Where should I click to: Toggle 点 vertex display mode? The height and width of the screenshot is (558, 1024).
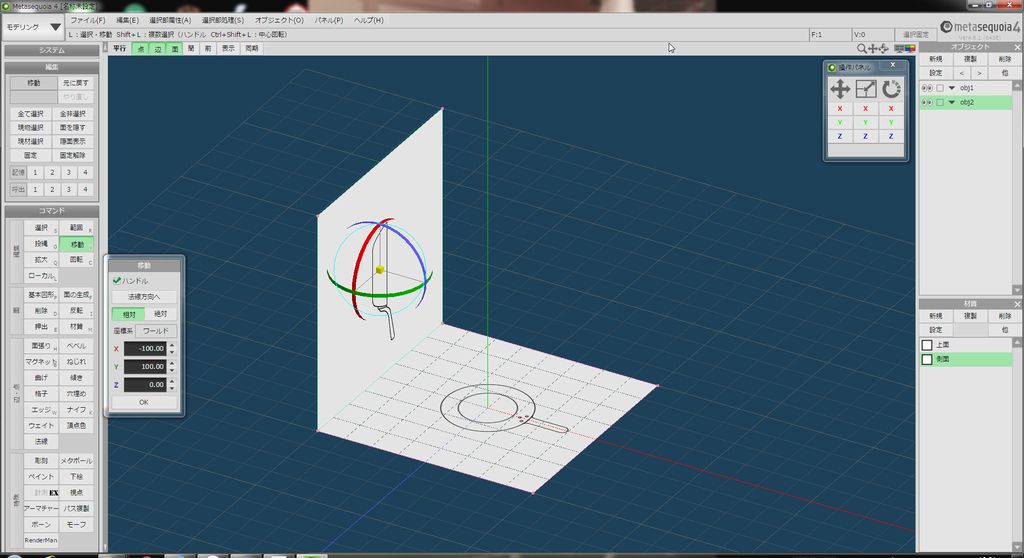point(140,49)
